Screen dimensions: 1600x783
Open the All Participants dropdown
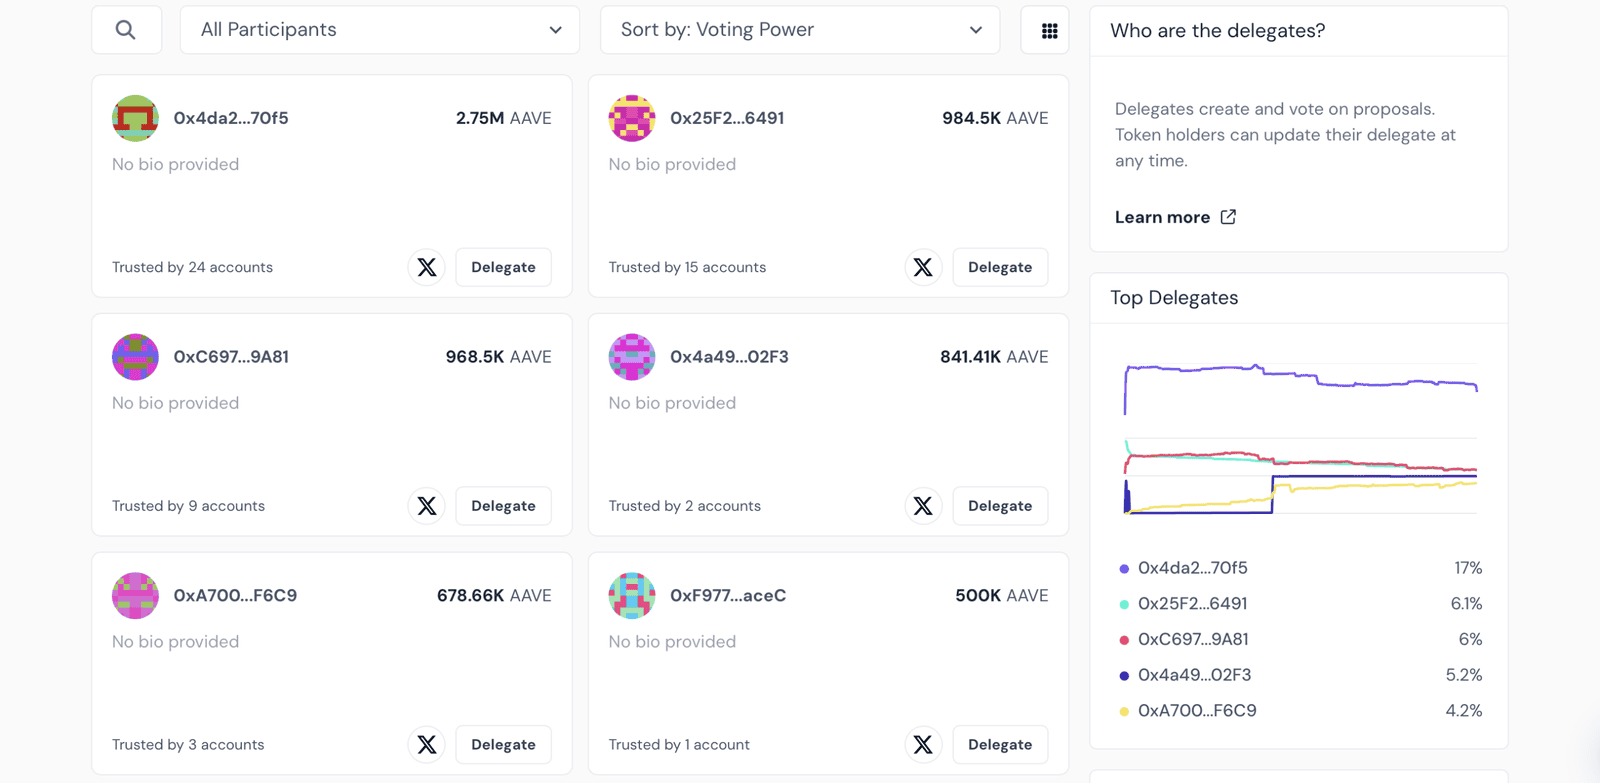pyautogui.click(x=380, y=30)
